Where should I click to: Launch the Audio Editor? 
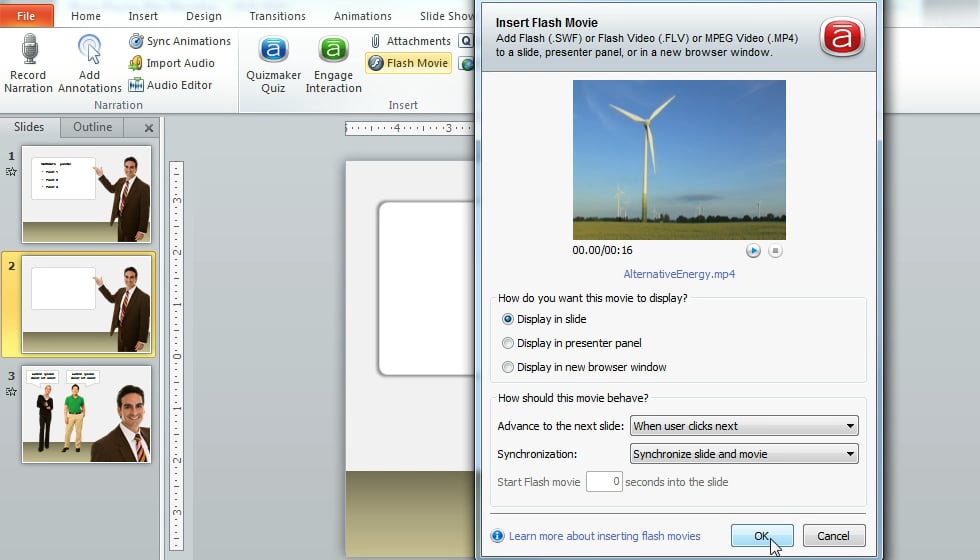[170, 85]
